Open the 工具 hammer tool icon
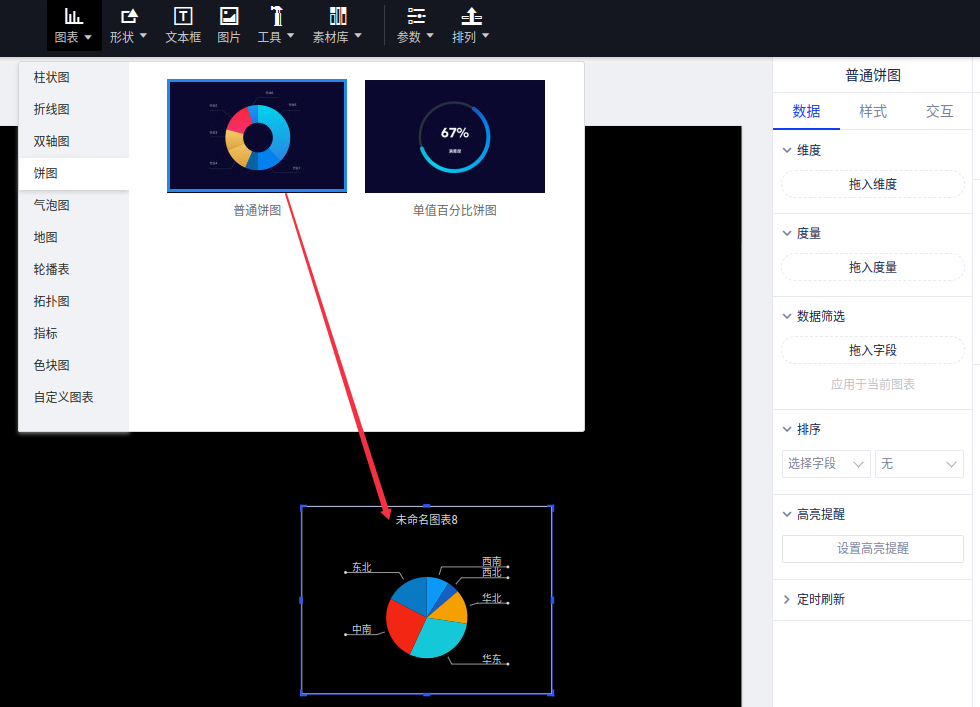The image size is (980, 707). (x=276, y=17)
